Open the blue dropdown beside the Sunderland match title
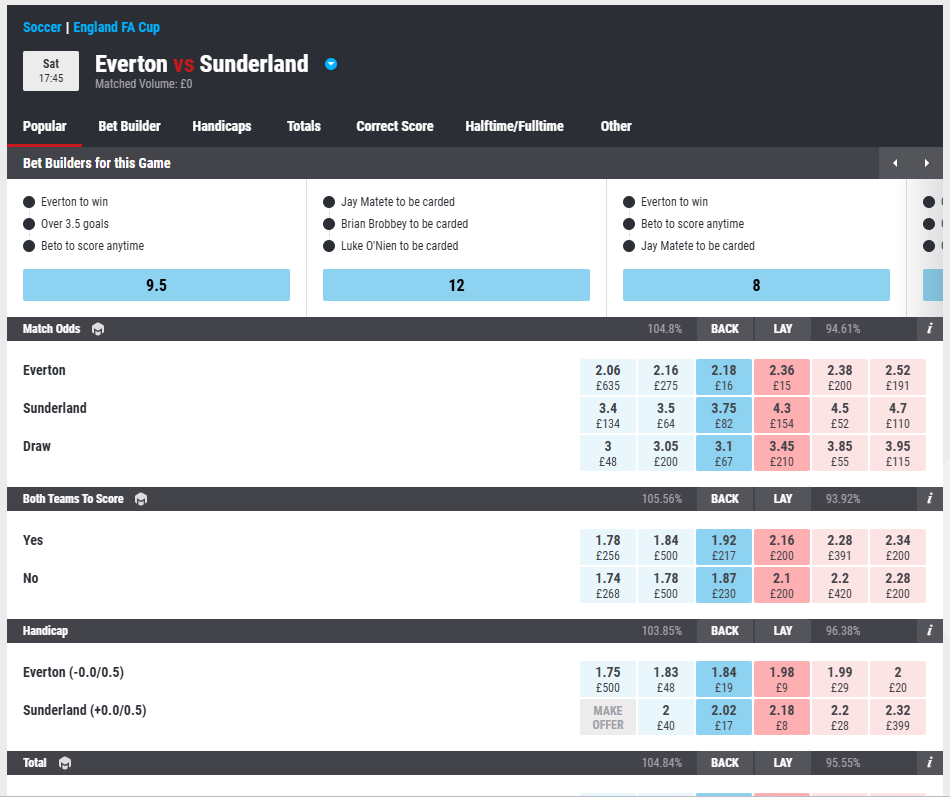This screenshot has width=950, height=797. (331, 63)
